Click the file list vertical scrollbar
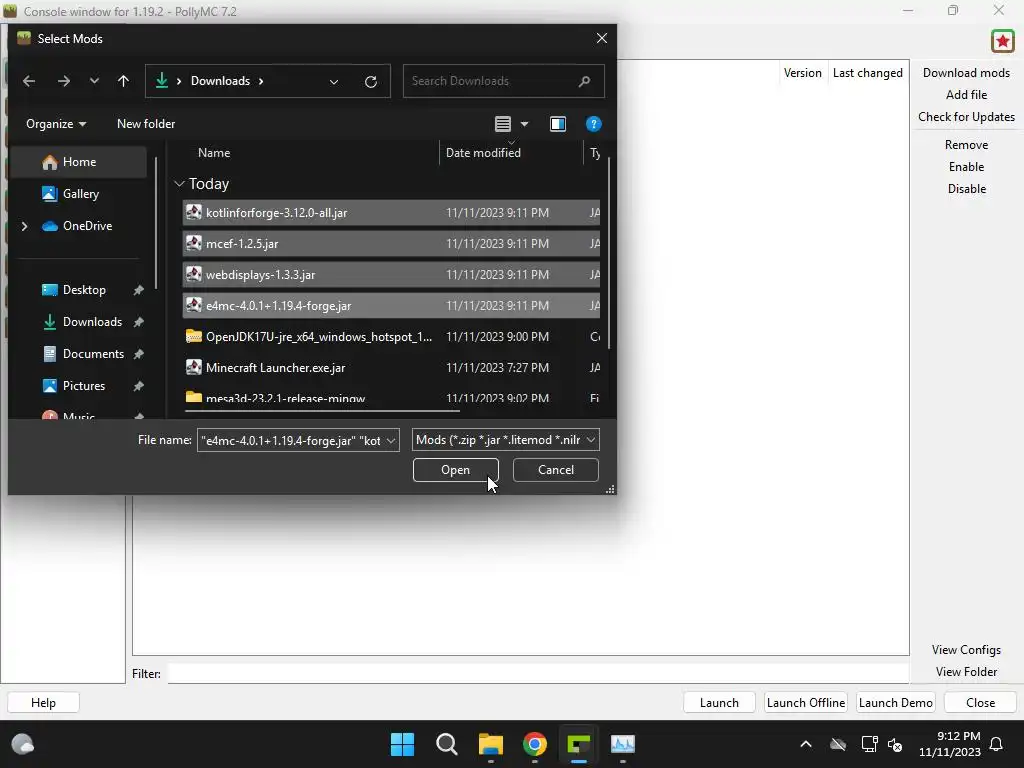This screenshot has width=1024, height=768. pos(609,253)
